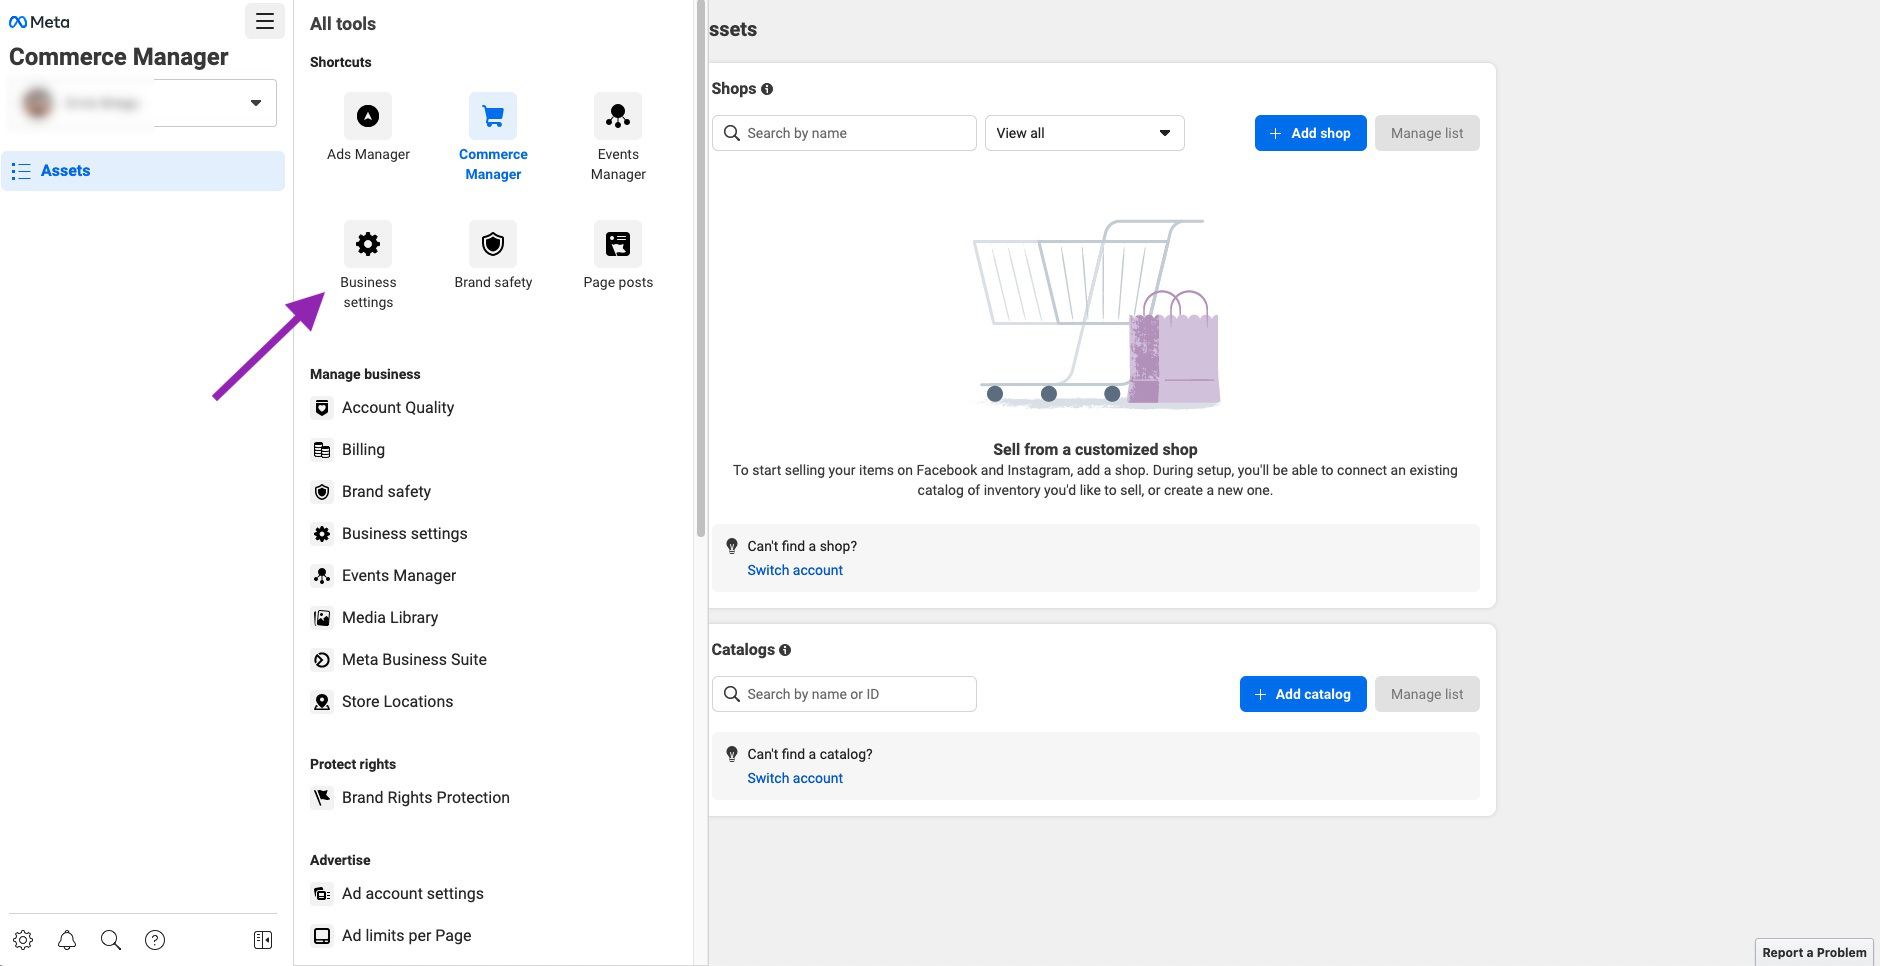This screenshot has width=1880, height=966.
Task: Click the Shops info icon
Action: [767, 89]
